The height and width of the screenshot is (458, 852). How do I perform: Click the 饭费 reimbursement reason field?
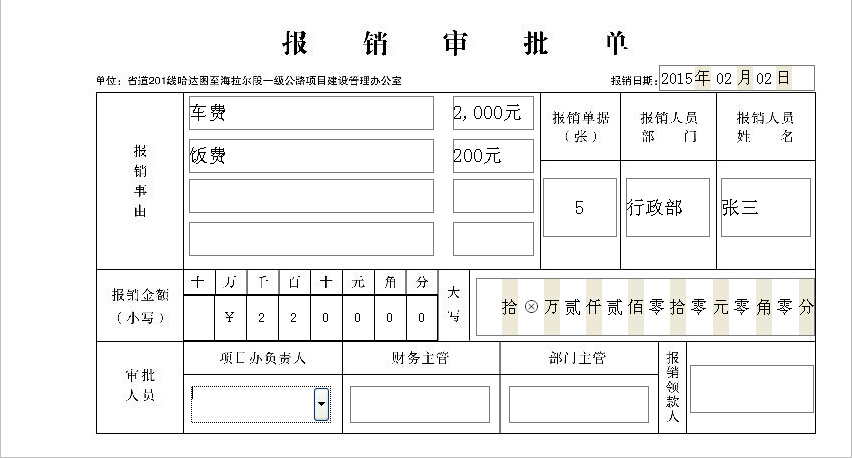[x=311, y=156]
